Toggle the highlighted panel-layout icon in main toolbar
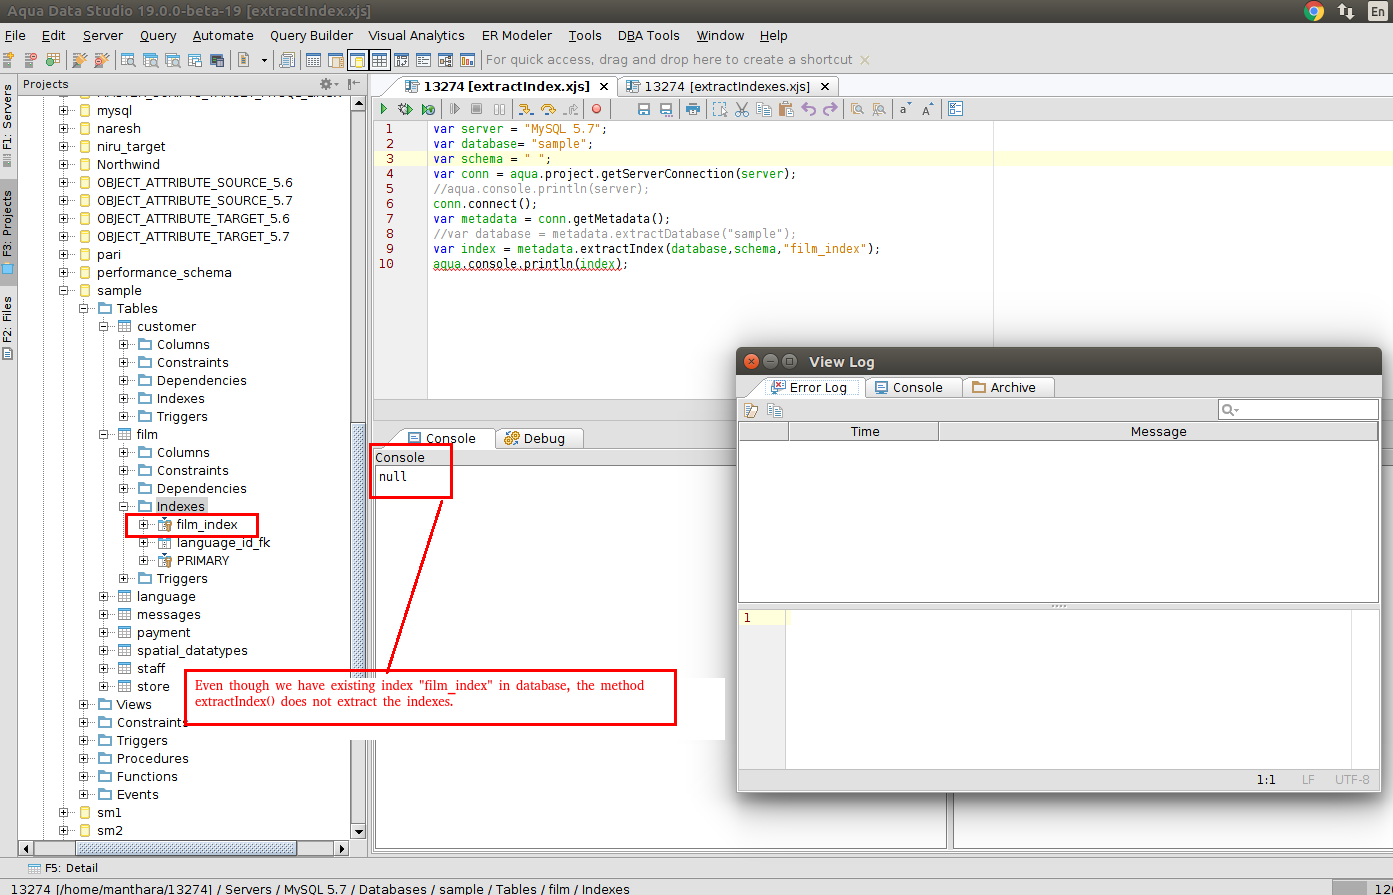The width and height of the screenshot is (1393, 895). 358,60
